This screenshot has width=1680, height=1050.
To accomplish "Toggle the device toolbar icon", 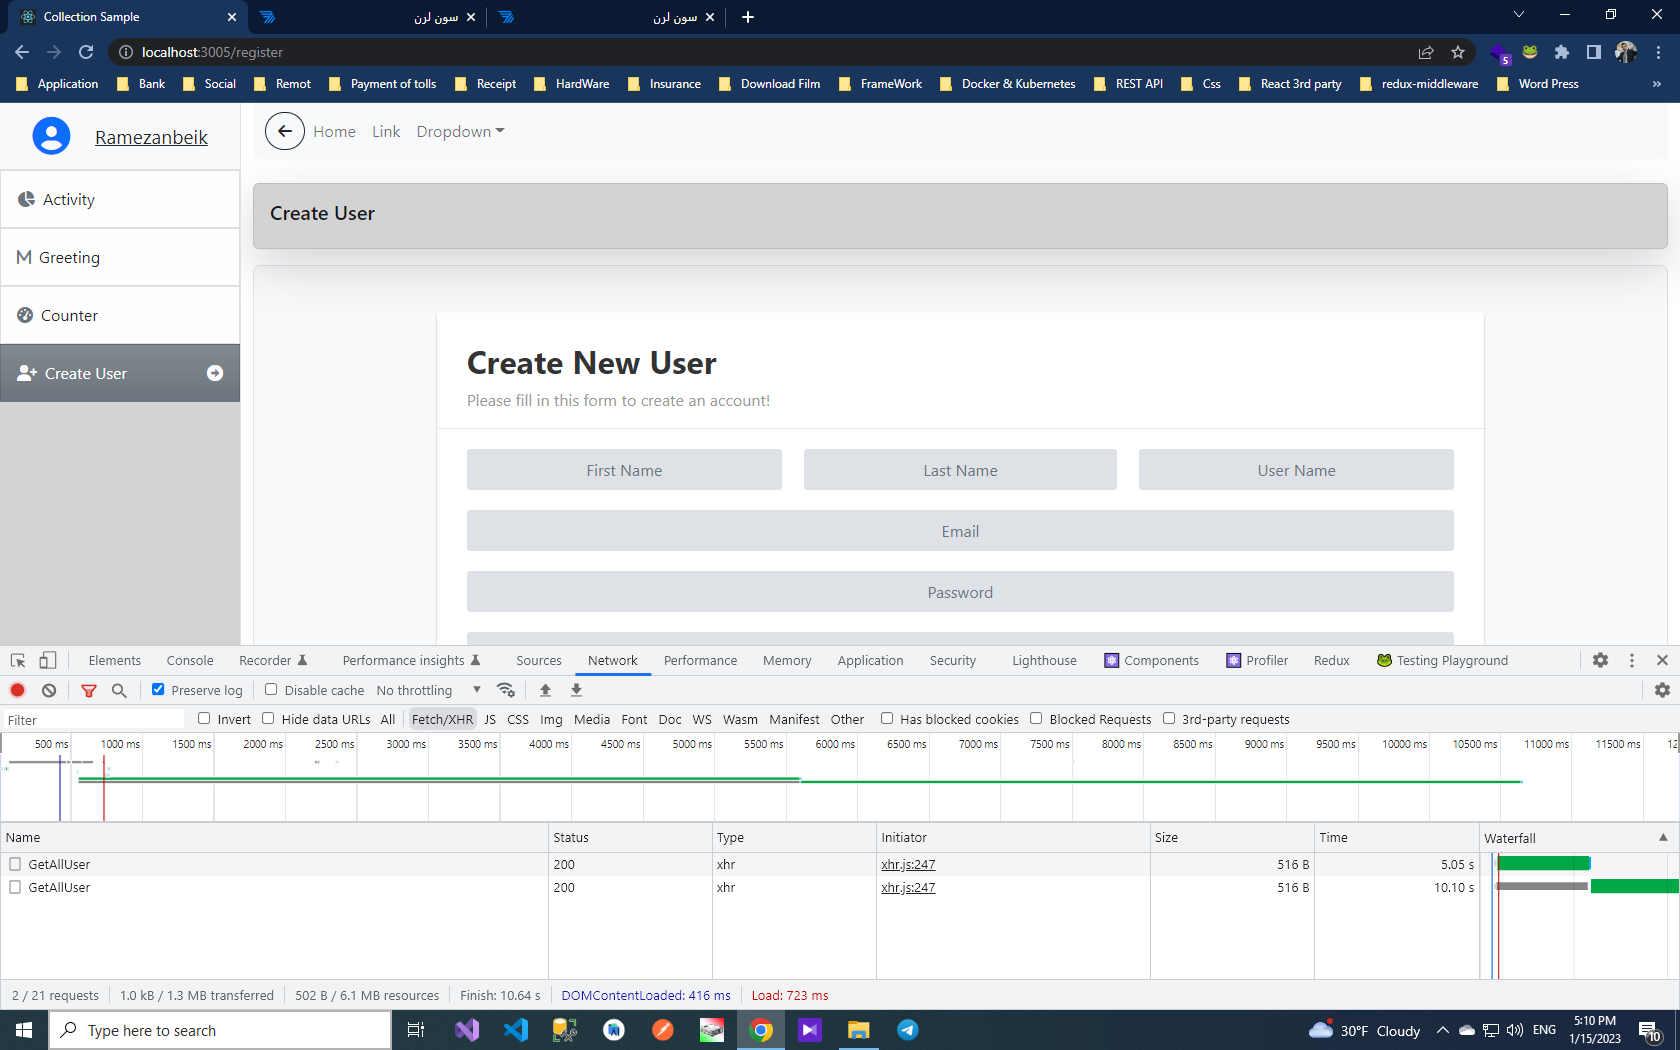I will point(47,660).
